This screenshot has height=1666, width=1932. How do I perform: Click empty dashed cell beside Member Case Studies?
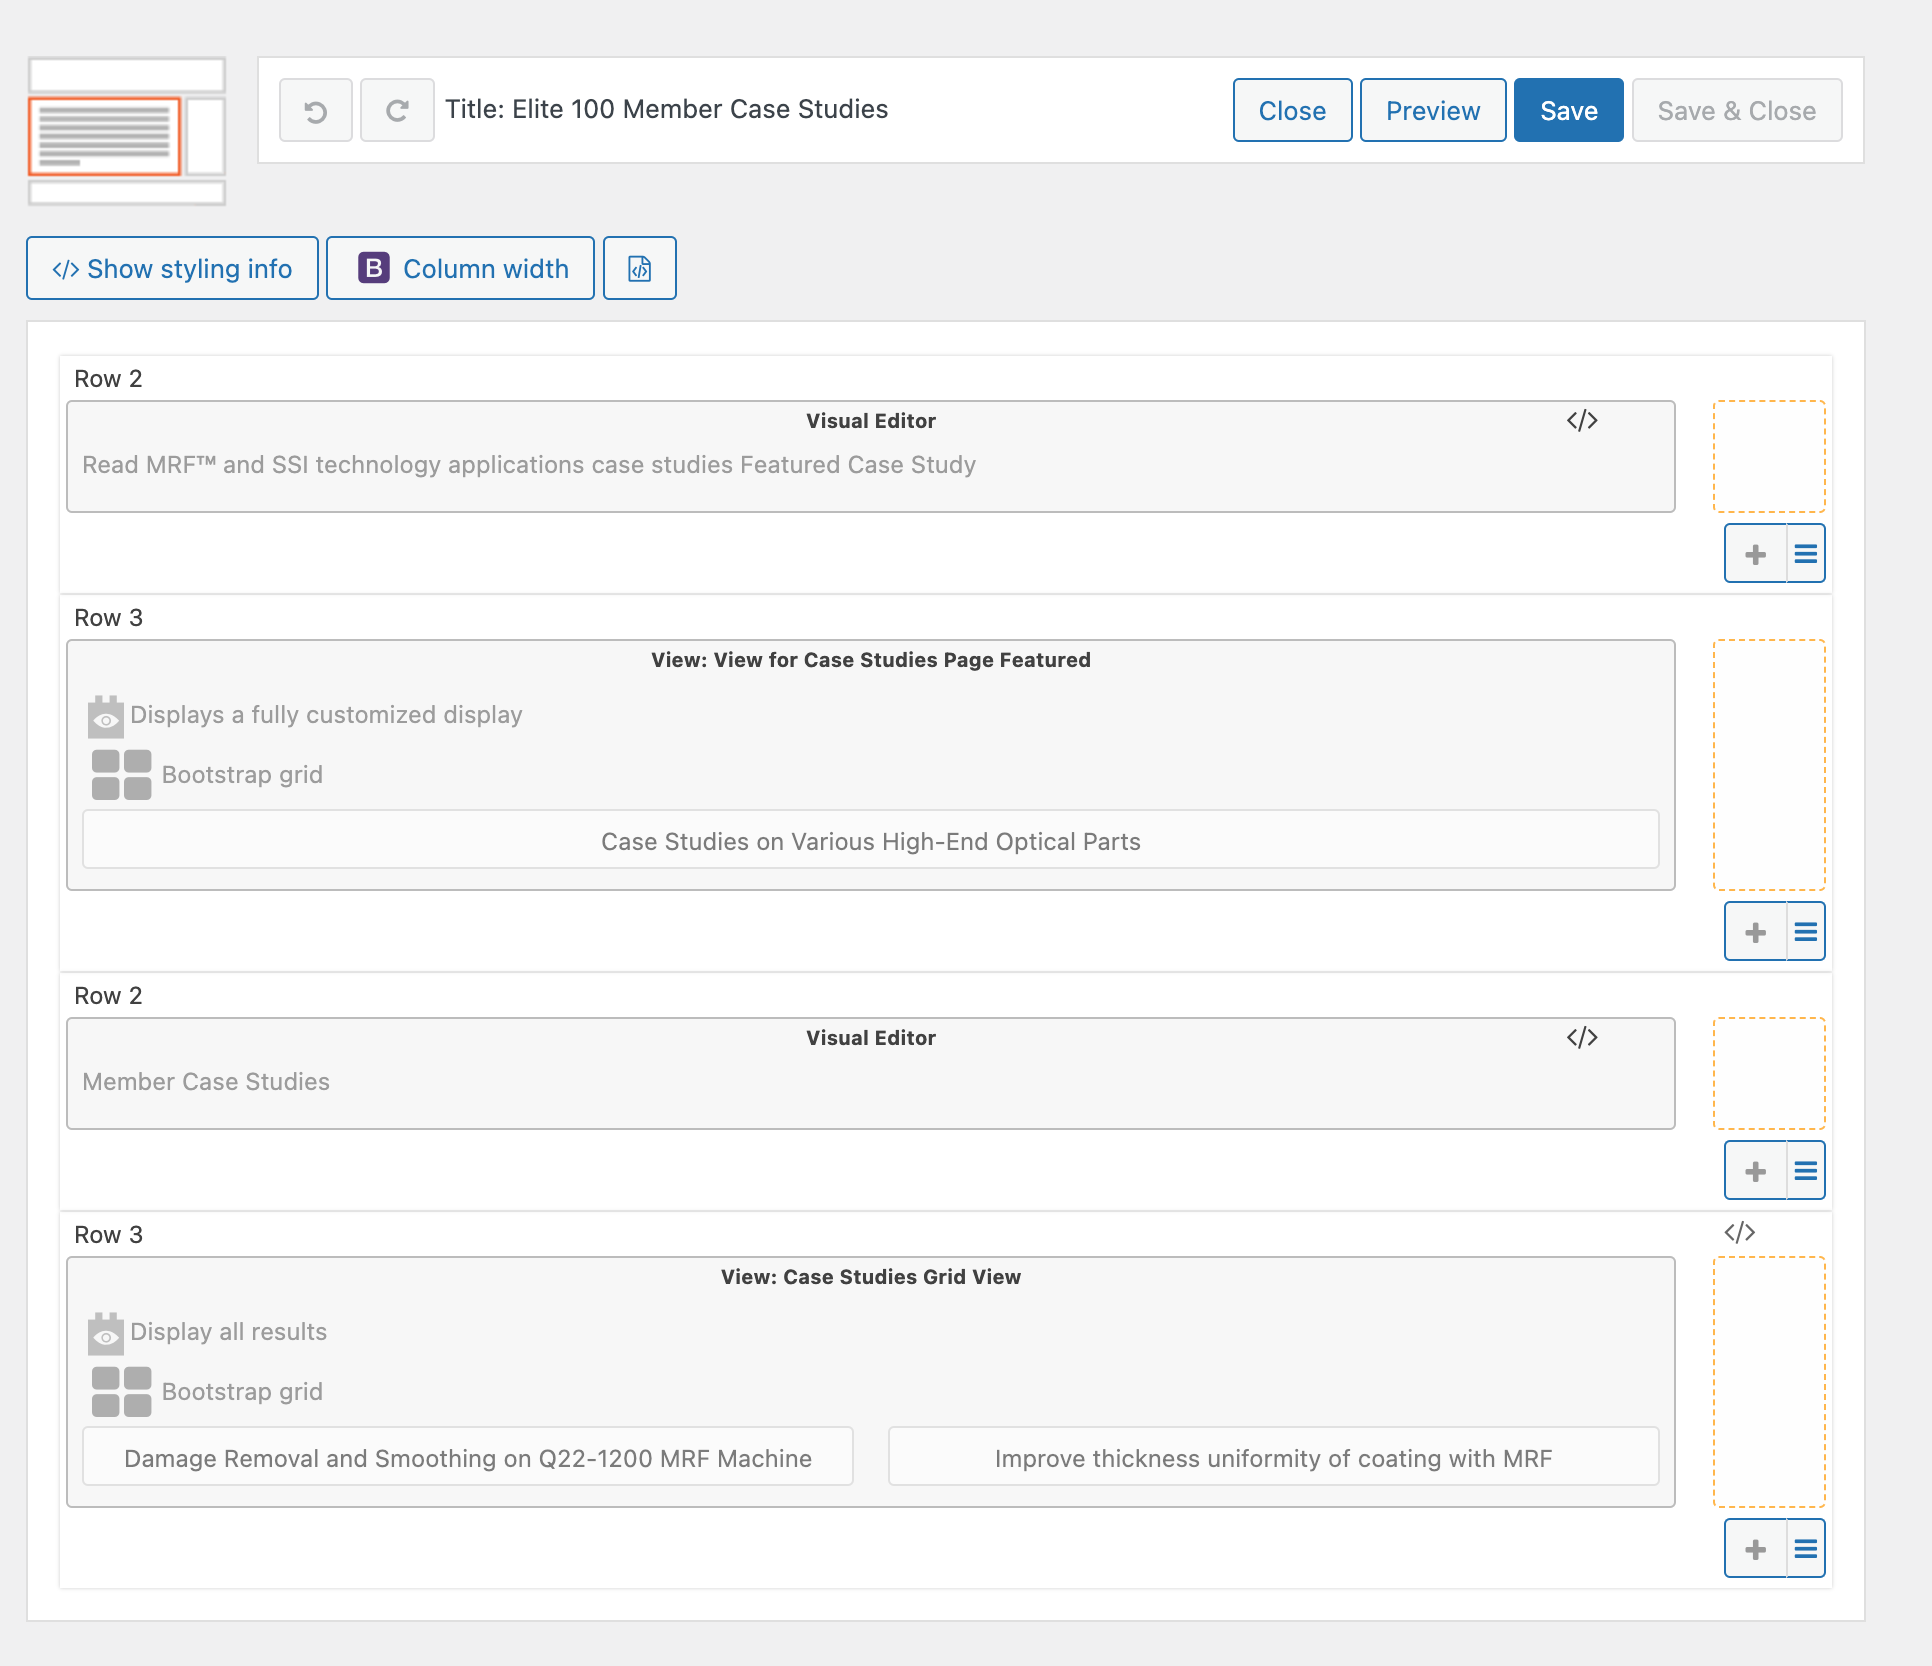pyautogui.click(x=1769, y=1074)
